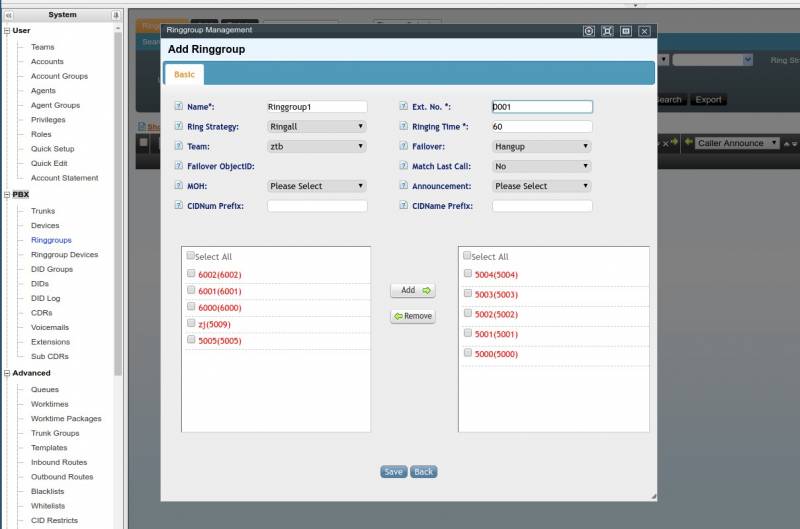Screen dimensions: 800x529
Task: Check the 6002(6002) device checkbox
Action: 190,274
